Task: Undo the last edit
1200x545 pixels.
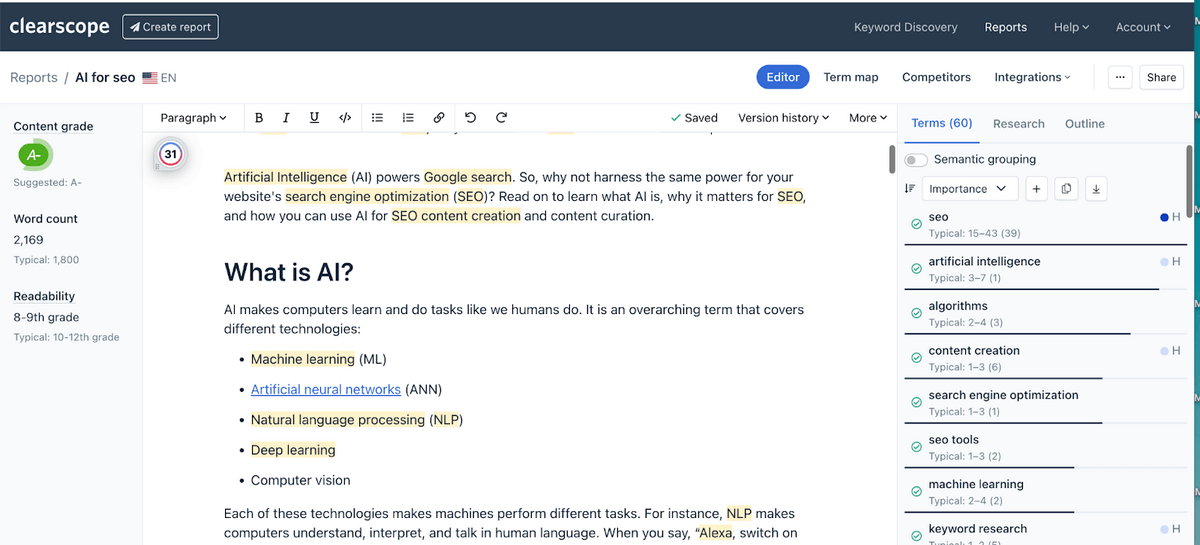Action: (470, 118)
